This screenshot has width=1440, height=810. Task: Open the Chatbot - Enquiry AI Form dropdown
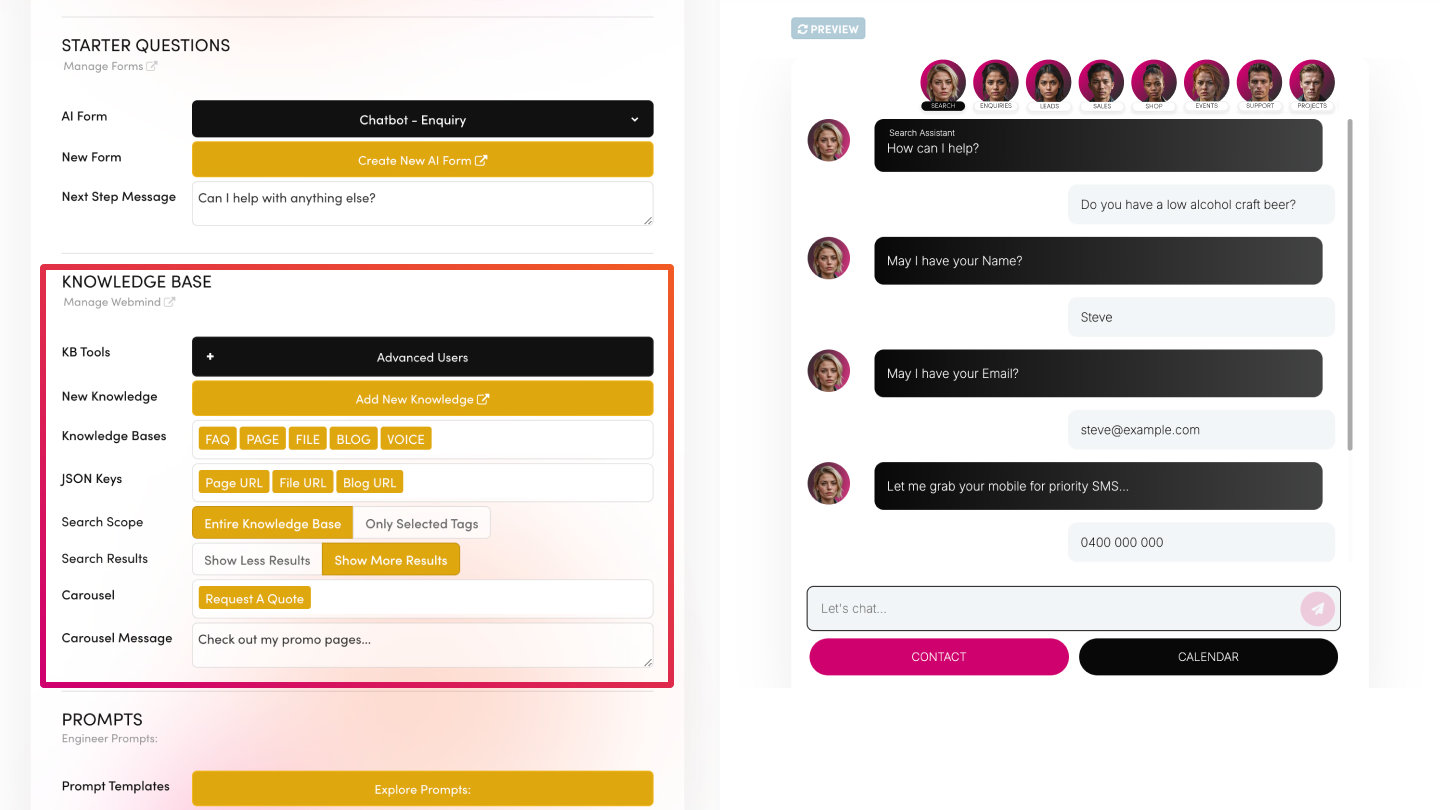pyautogui.click(x=422, y=119)
